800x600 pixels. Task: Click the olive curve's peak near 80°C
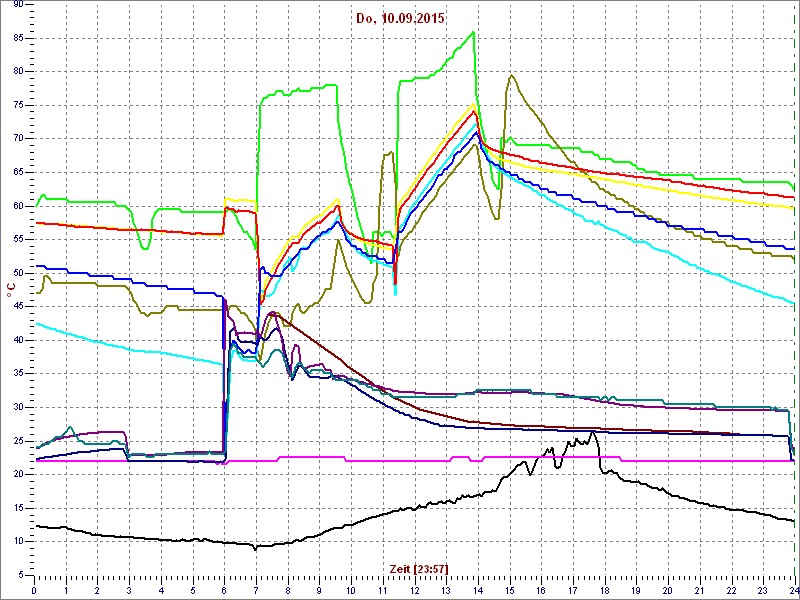[x=511, y=75]
